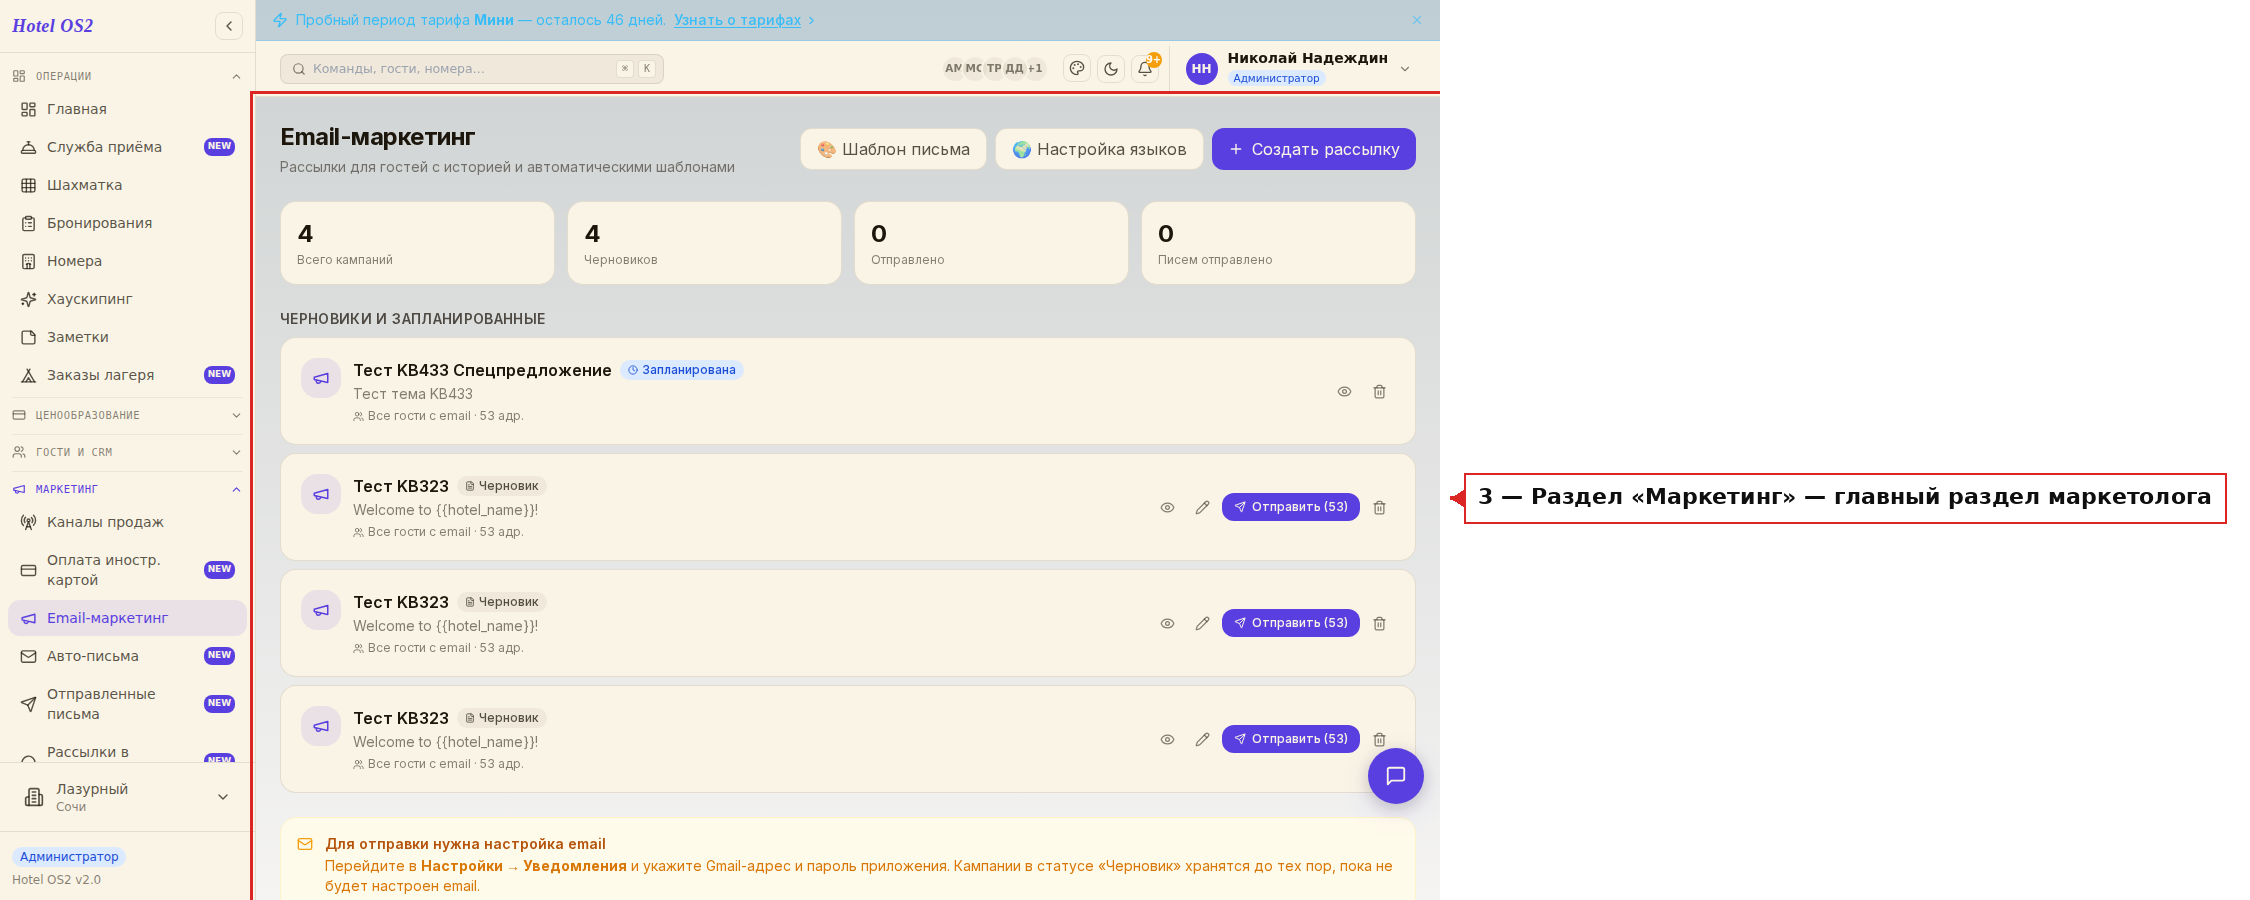This screenshot has width=2250, height=900.
Task: Open the Николай Надеждин user menu
Action: pyautogui.click(x=1299, y=68)
